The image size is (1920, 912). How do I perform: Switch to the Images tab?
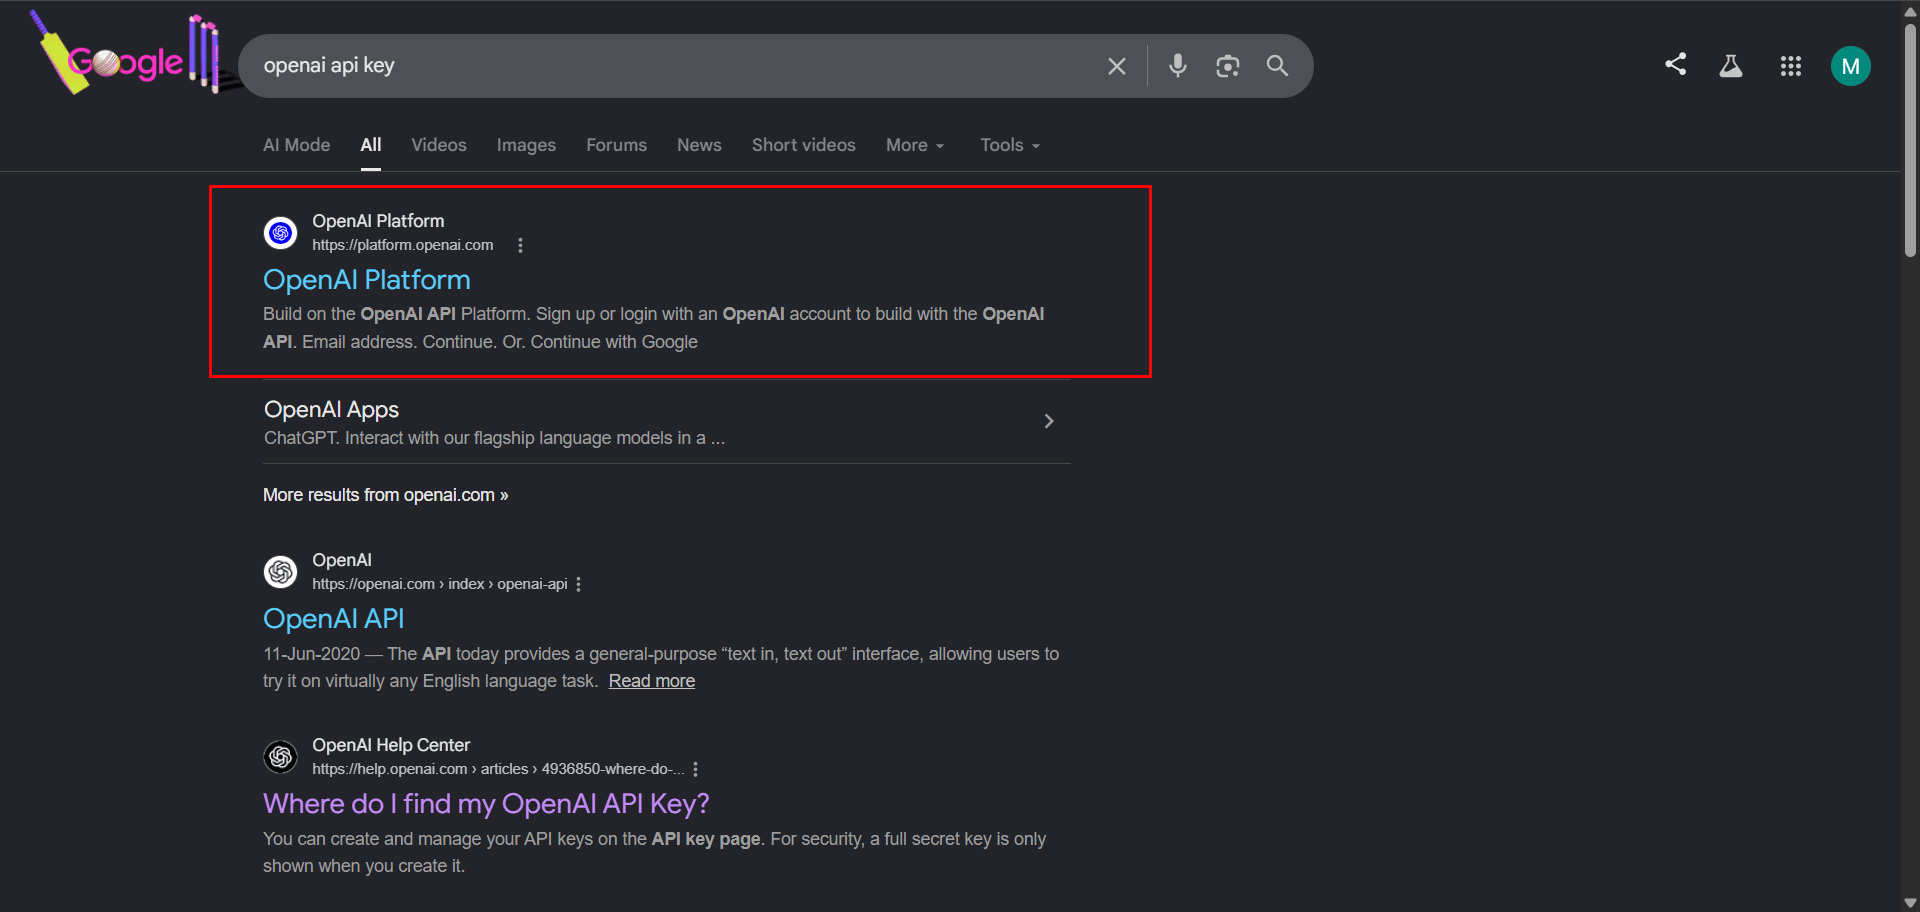click(526, 145)
